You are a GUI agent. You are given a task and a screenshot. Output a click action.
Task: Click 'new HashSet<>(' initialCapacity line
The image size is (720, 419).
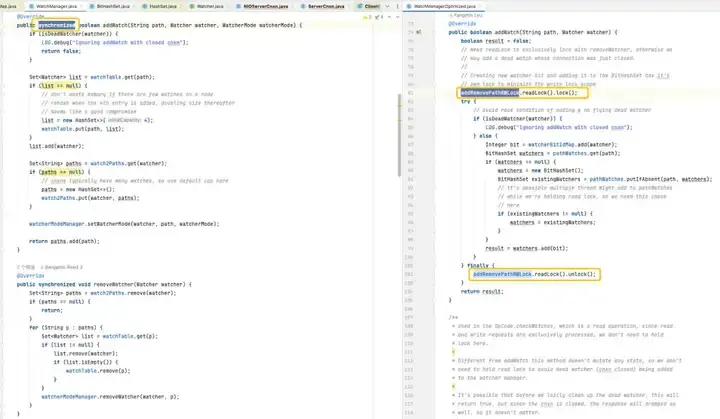97,120
